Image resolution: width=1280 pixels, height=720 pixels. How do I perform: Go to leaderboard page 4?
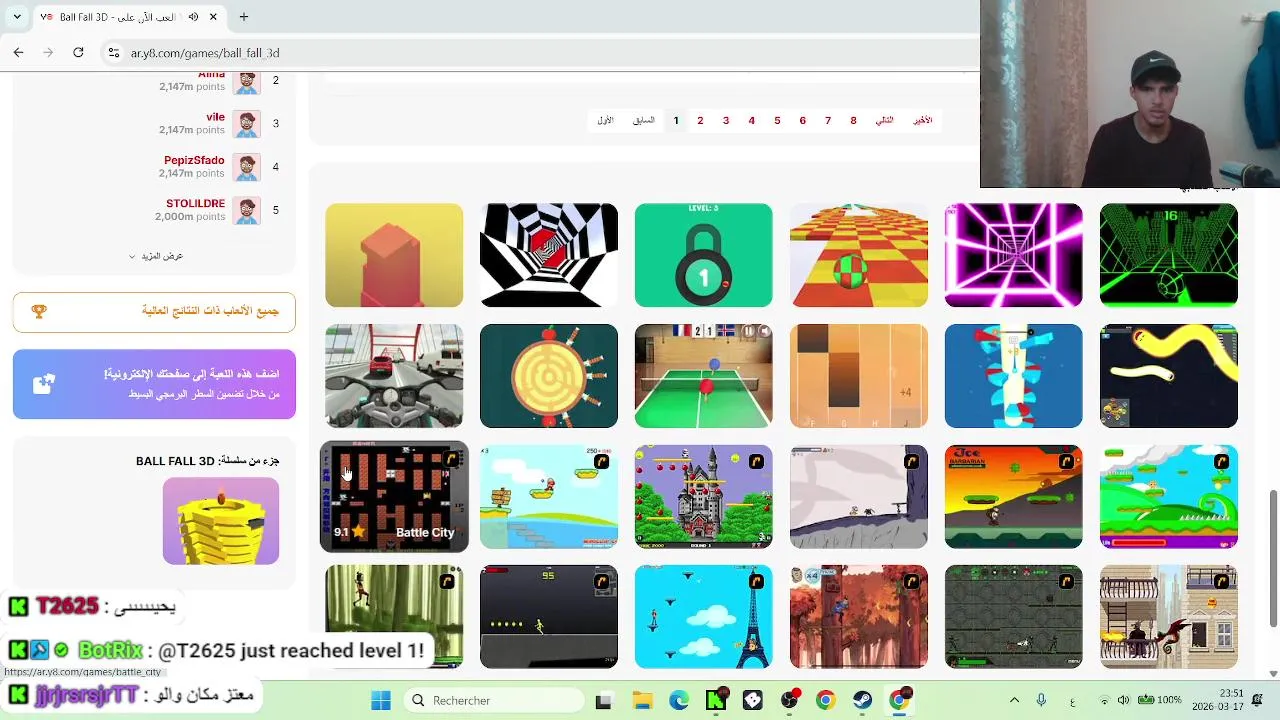click(x=752, y=120)
